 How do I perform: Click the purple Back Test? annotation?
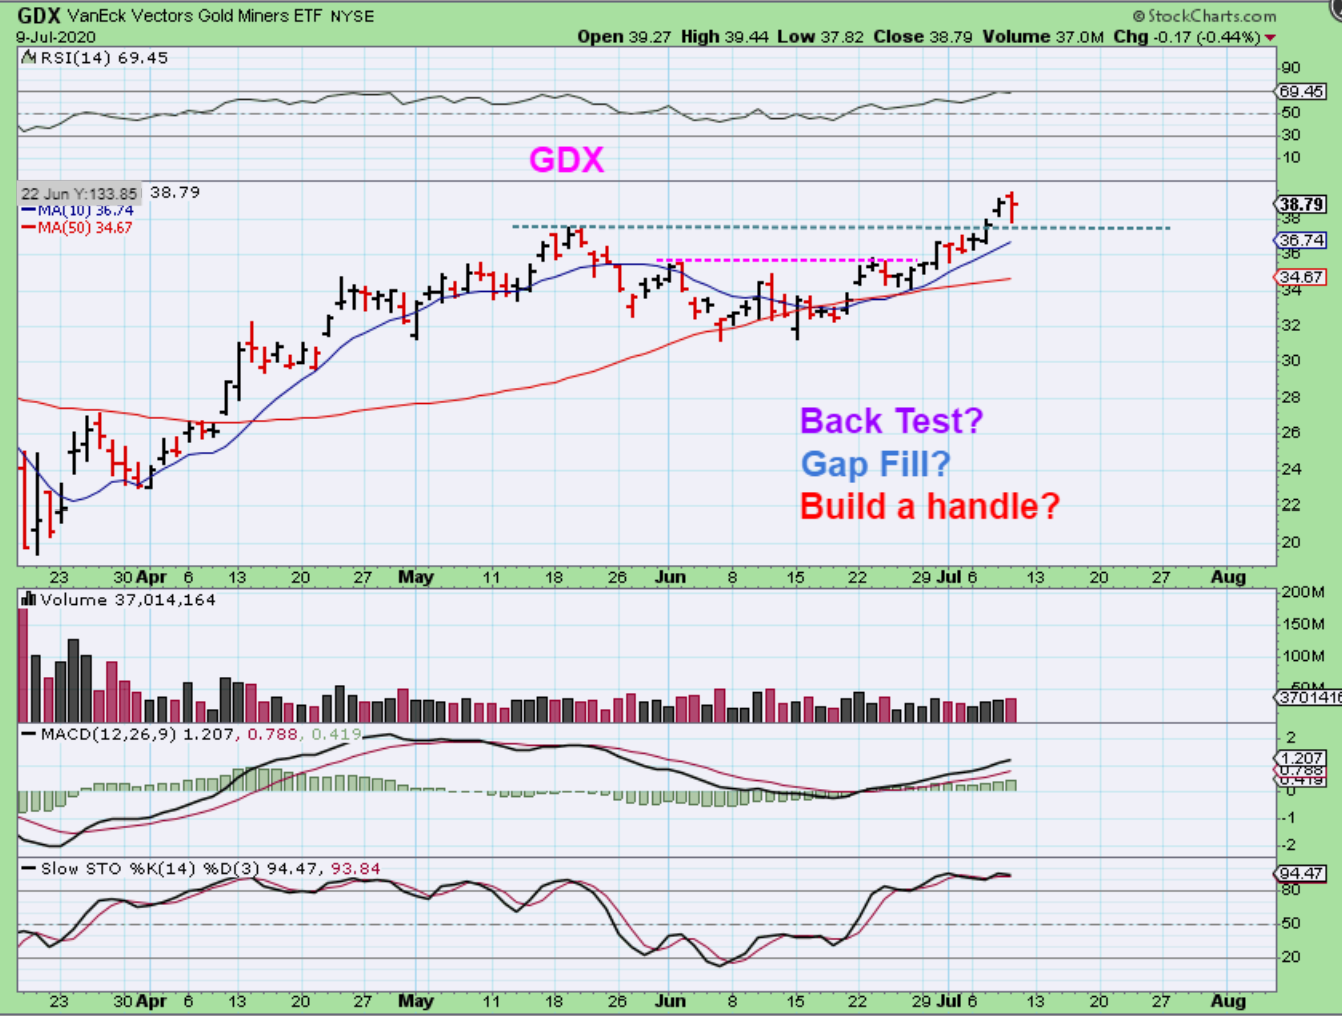click(891, 421)
